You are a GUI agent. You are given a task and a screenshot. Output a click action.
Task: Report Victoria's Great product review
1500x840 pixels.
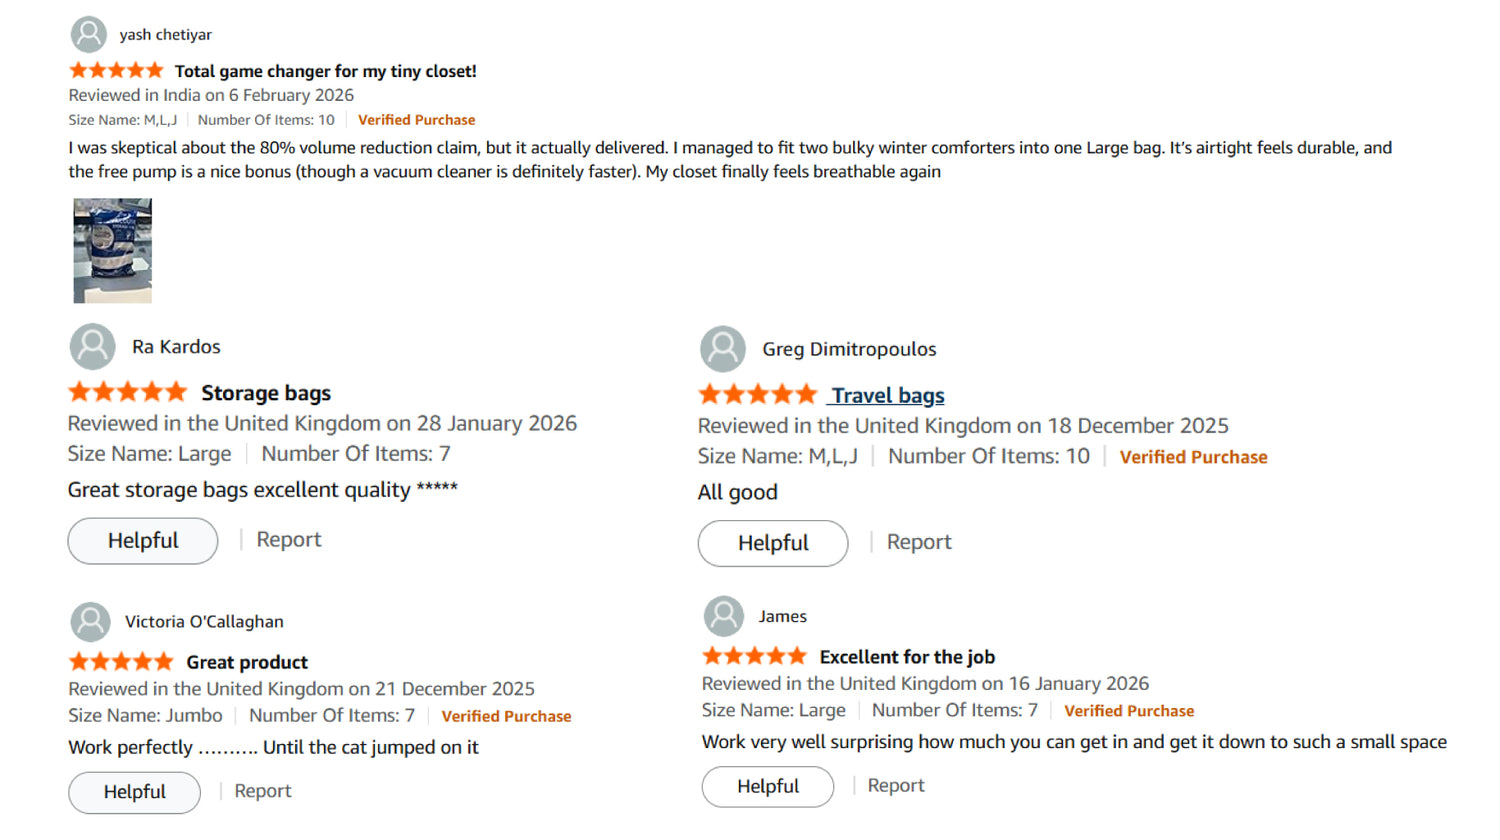[263, 791]
